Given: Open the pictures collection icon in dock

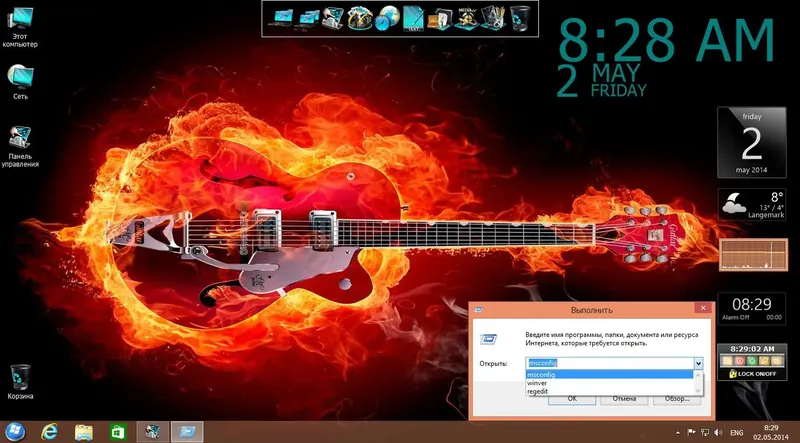Looking at the screenshot, I should 360,19.
